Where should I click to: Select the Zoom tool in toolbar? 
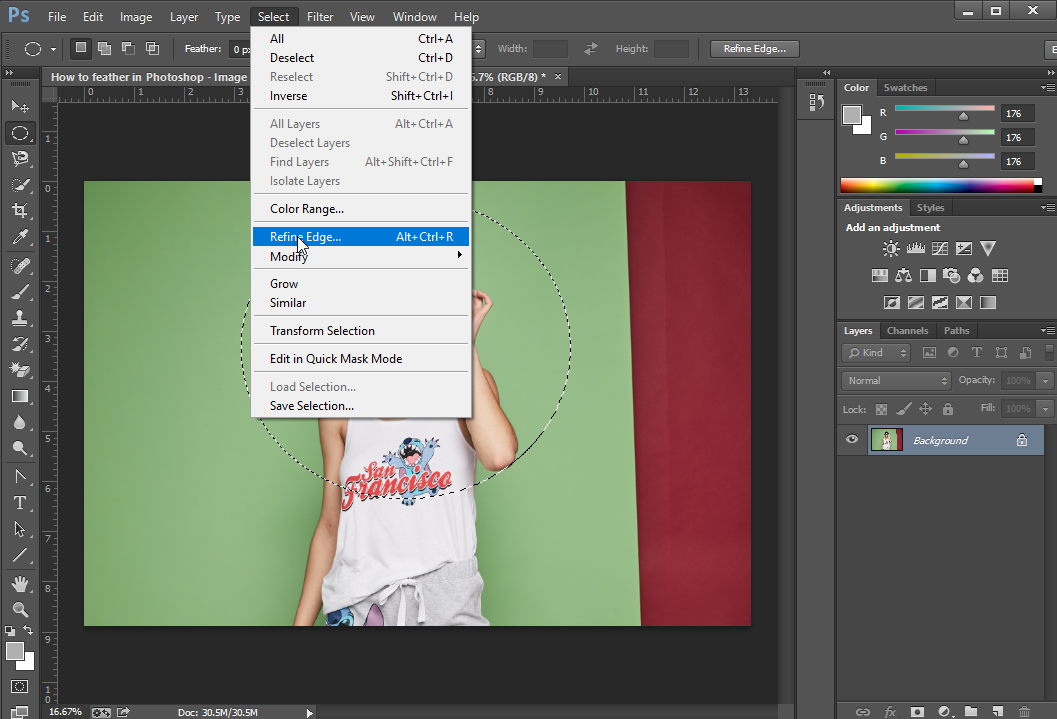pos(19,609)
